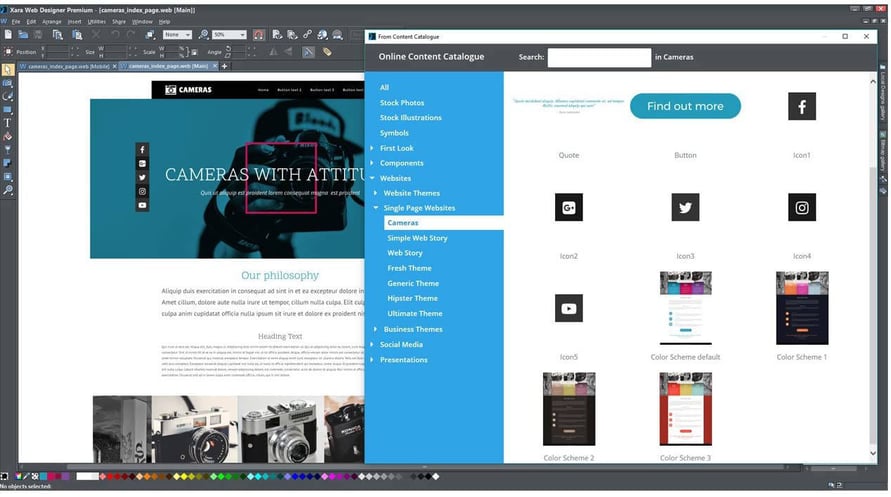
Task: Collapse the Websites category
Action: 372,178
